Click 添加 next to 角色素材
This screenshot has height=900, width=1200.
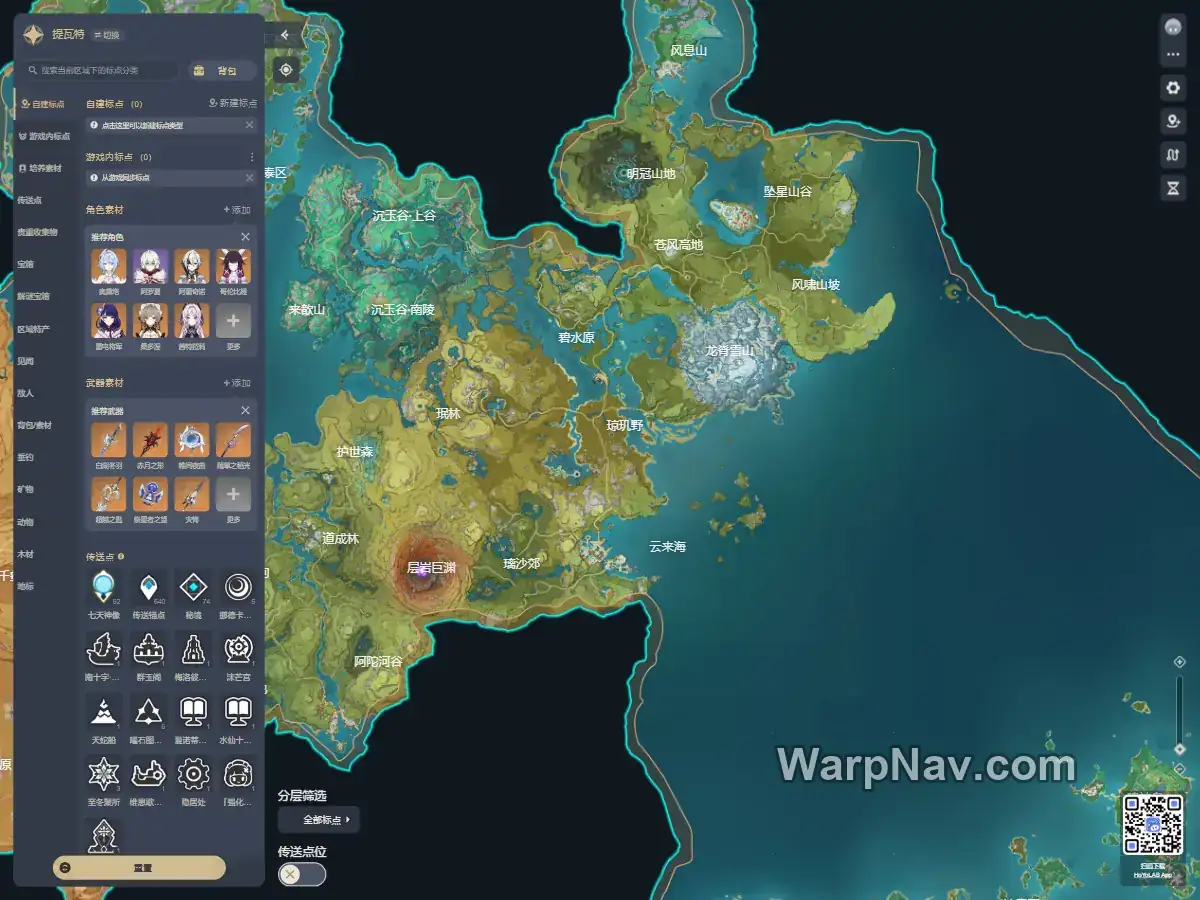click(x=237, y=210)
